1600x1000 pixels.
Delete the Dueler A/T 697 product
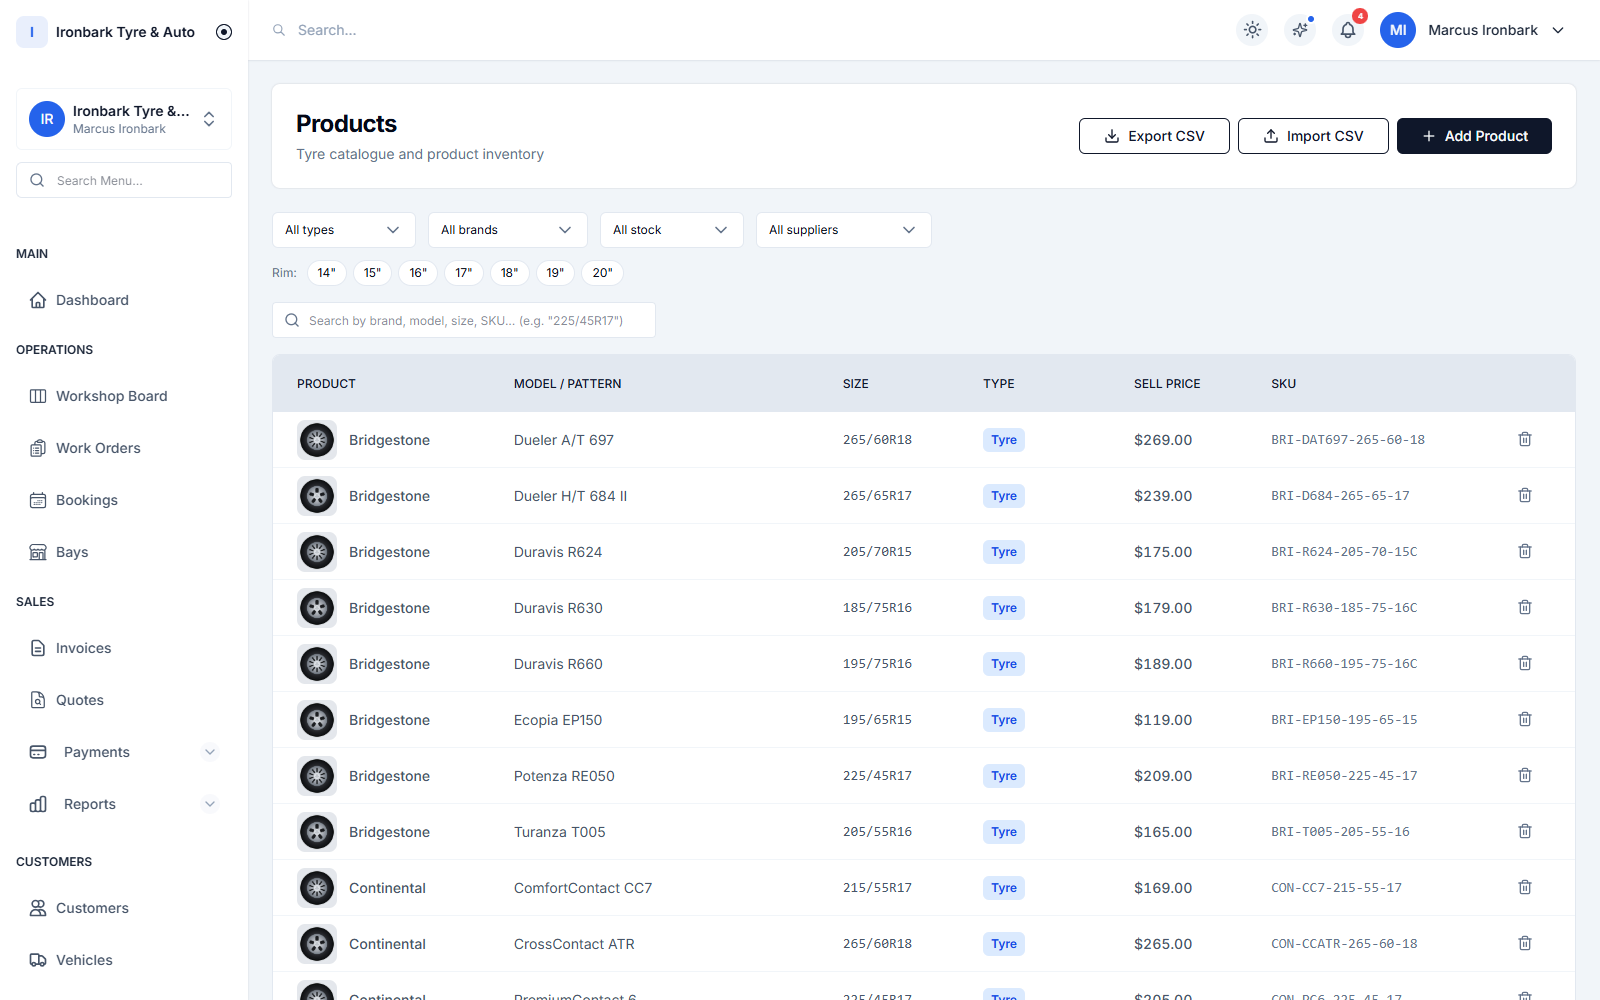coord(1525,439)
